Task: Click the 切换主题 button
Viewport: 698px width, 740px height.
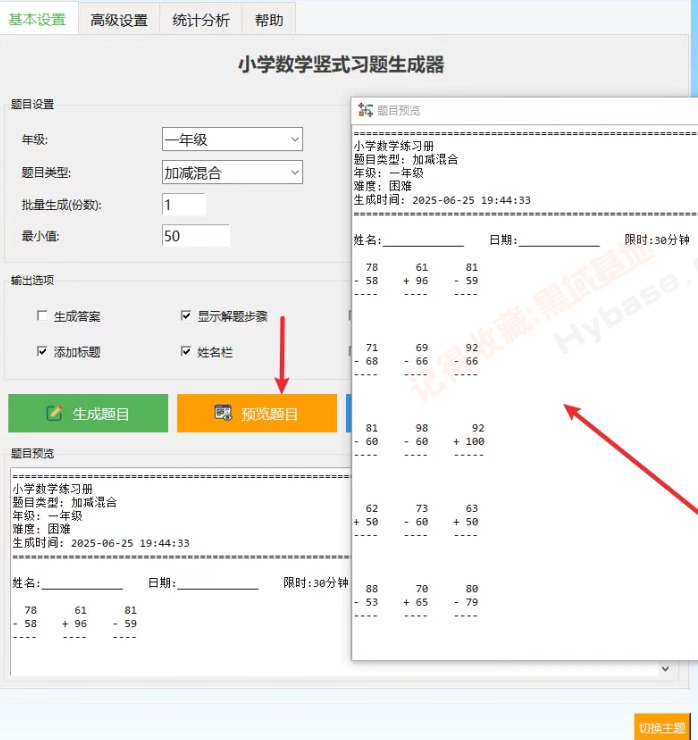Action: (662, 727)
